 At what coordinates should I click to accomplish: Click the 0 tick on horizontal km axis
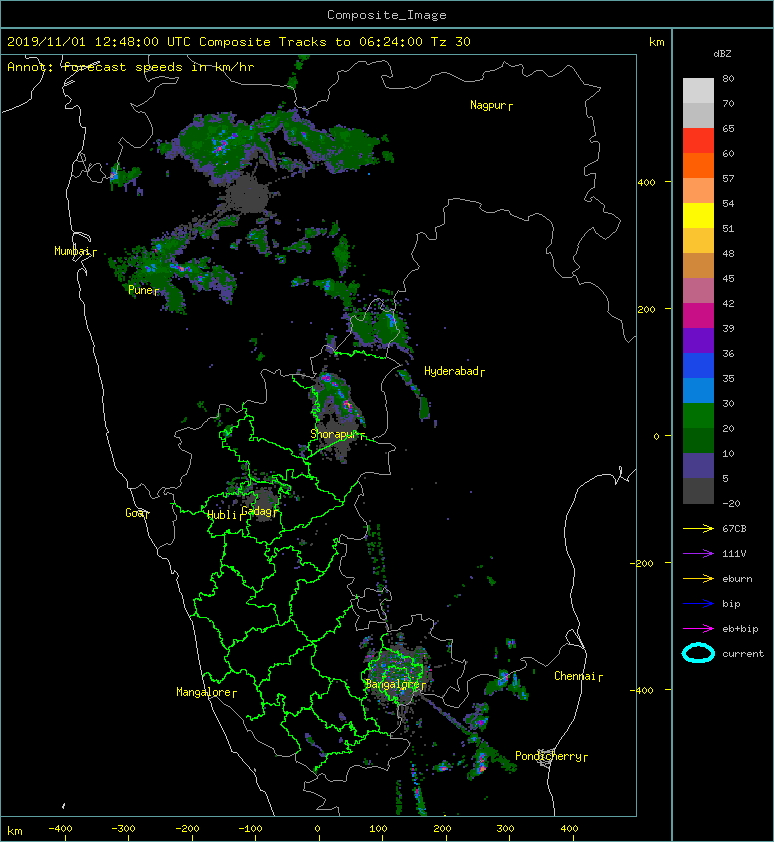(x=317, y=829)
